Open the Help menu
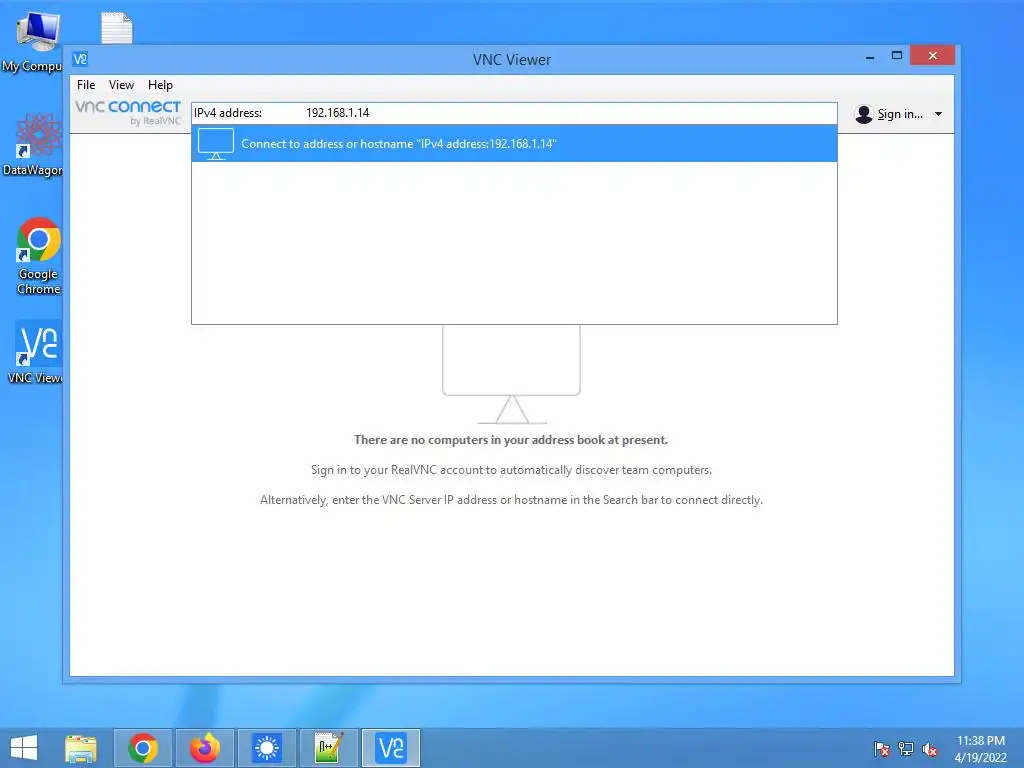Viewport: 1024px width, 768px height. pos(160,85)
